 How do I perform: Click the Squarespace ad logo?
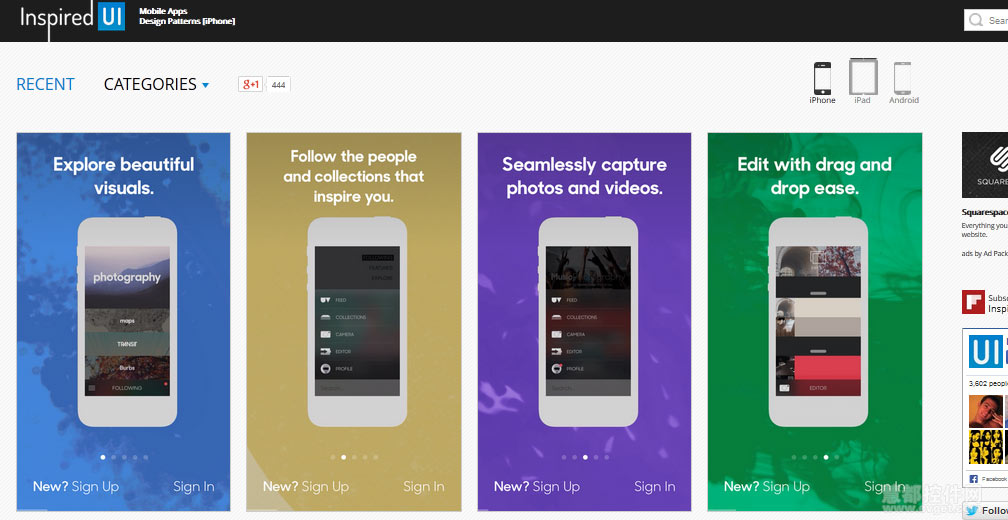[985, 165]
